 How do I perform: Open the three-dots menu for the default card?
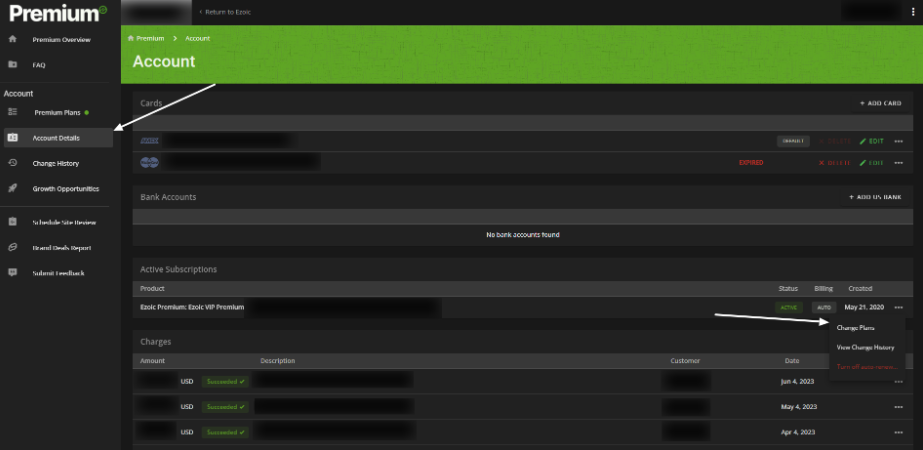pyautogui.click(x=898, y=141)
